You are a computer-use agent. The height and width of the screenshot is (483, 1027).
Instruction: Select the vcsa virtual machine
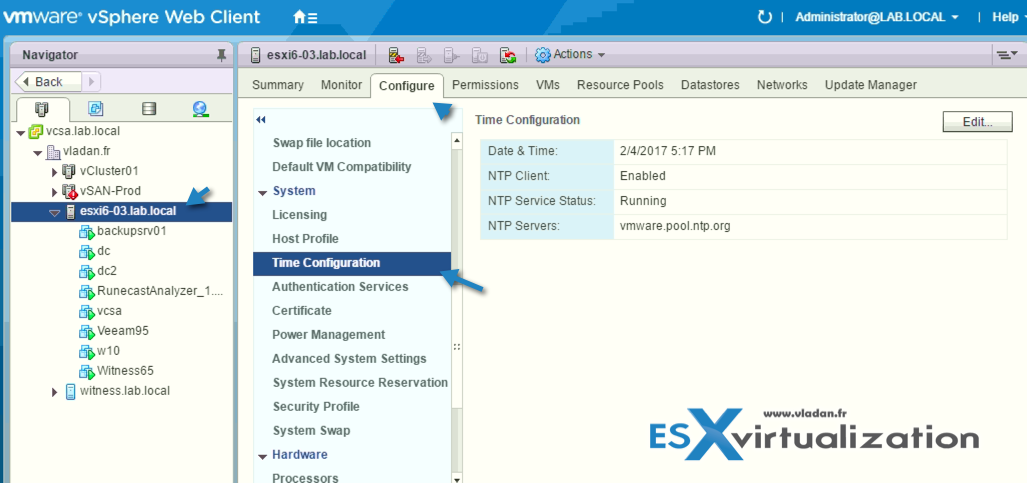(x=109, y=311)
